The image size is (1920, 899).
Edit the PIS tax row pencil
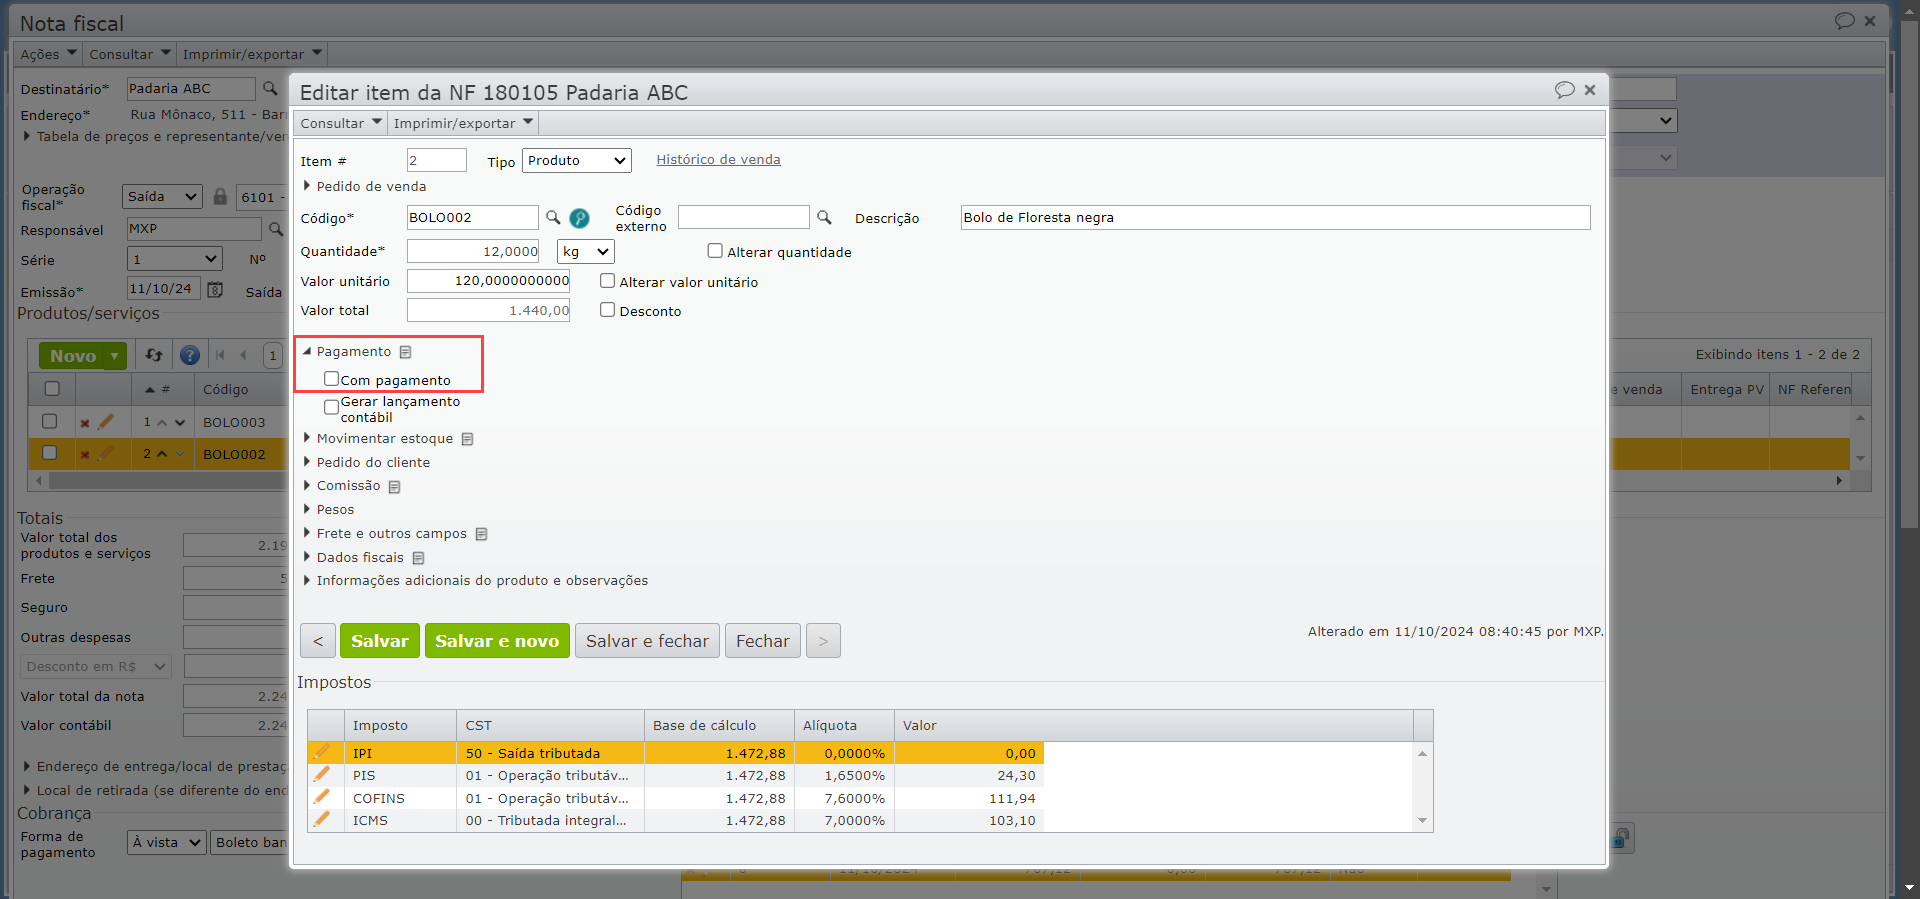322,774
